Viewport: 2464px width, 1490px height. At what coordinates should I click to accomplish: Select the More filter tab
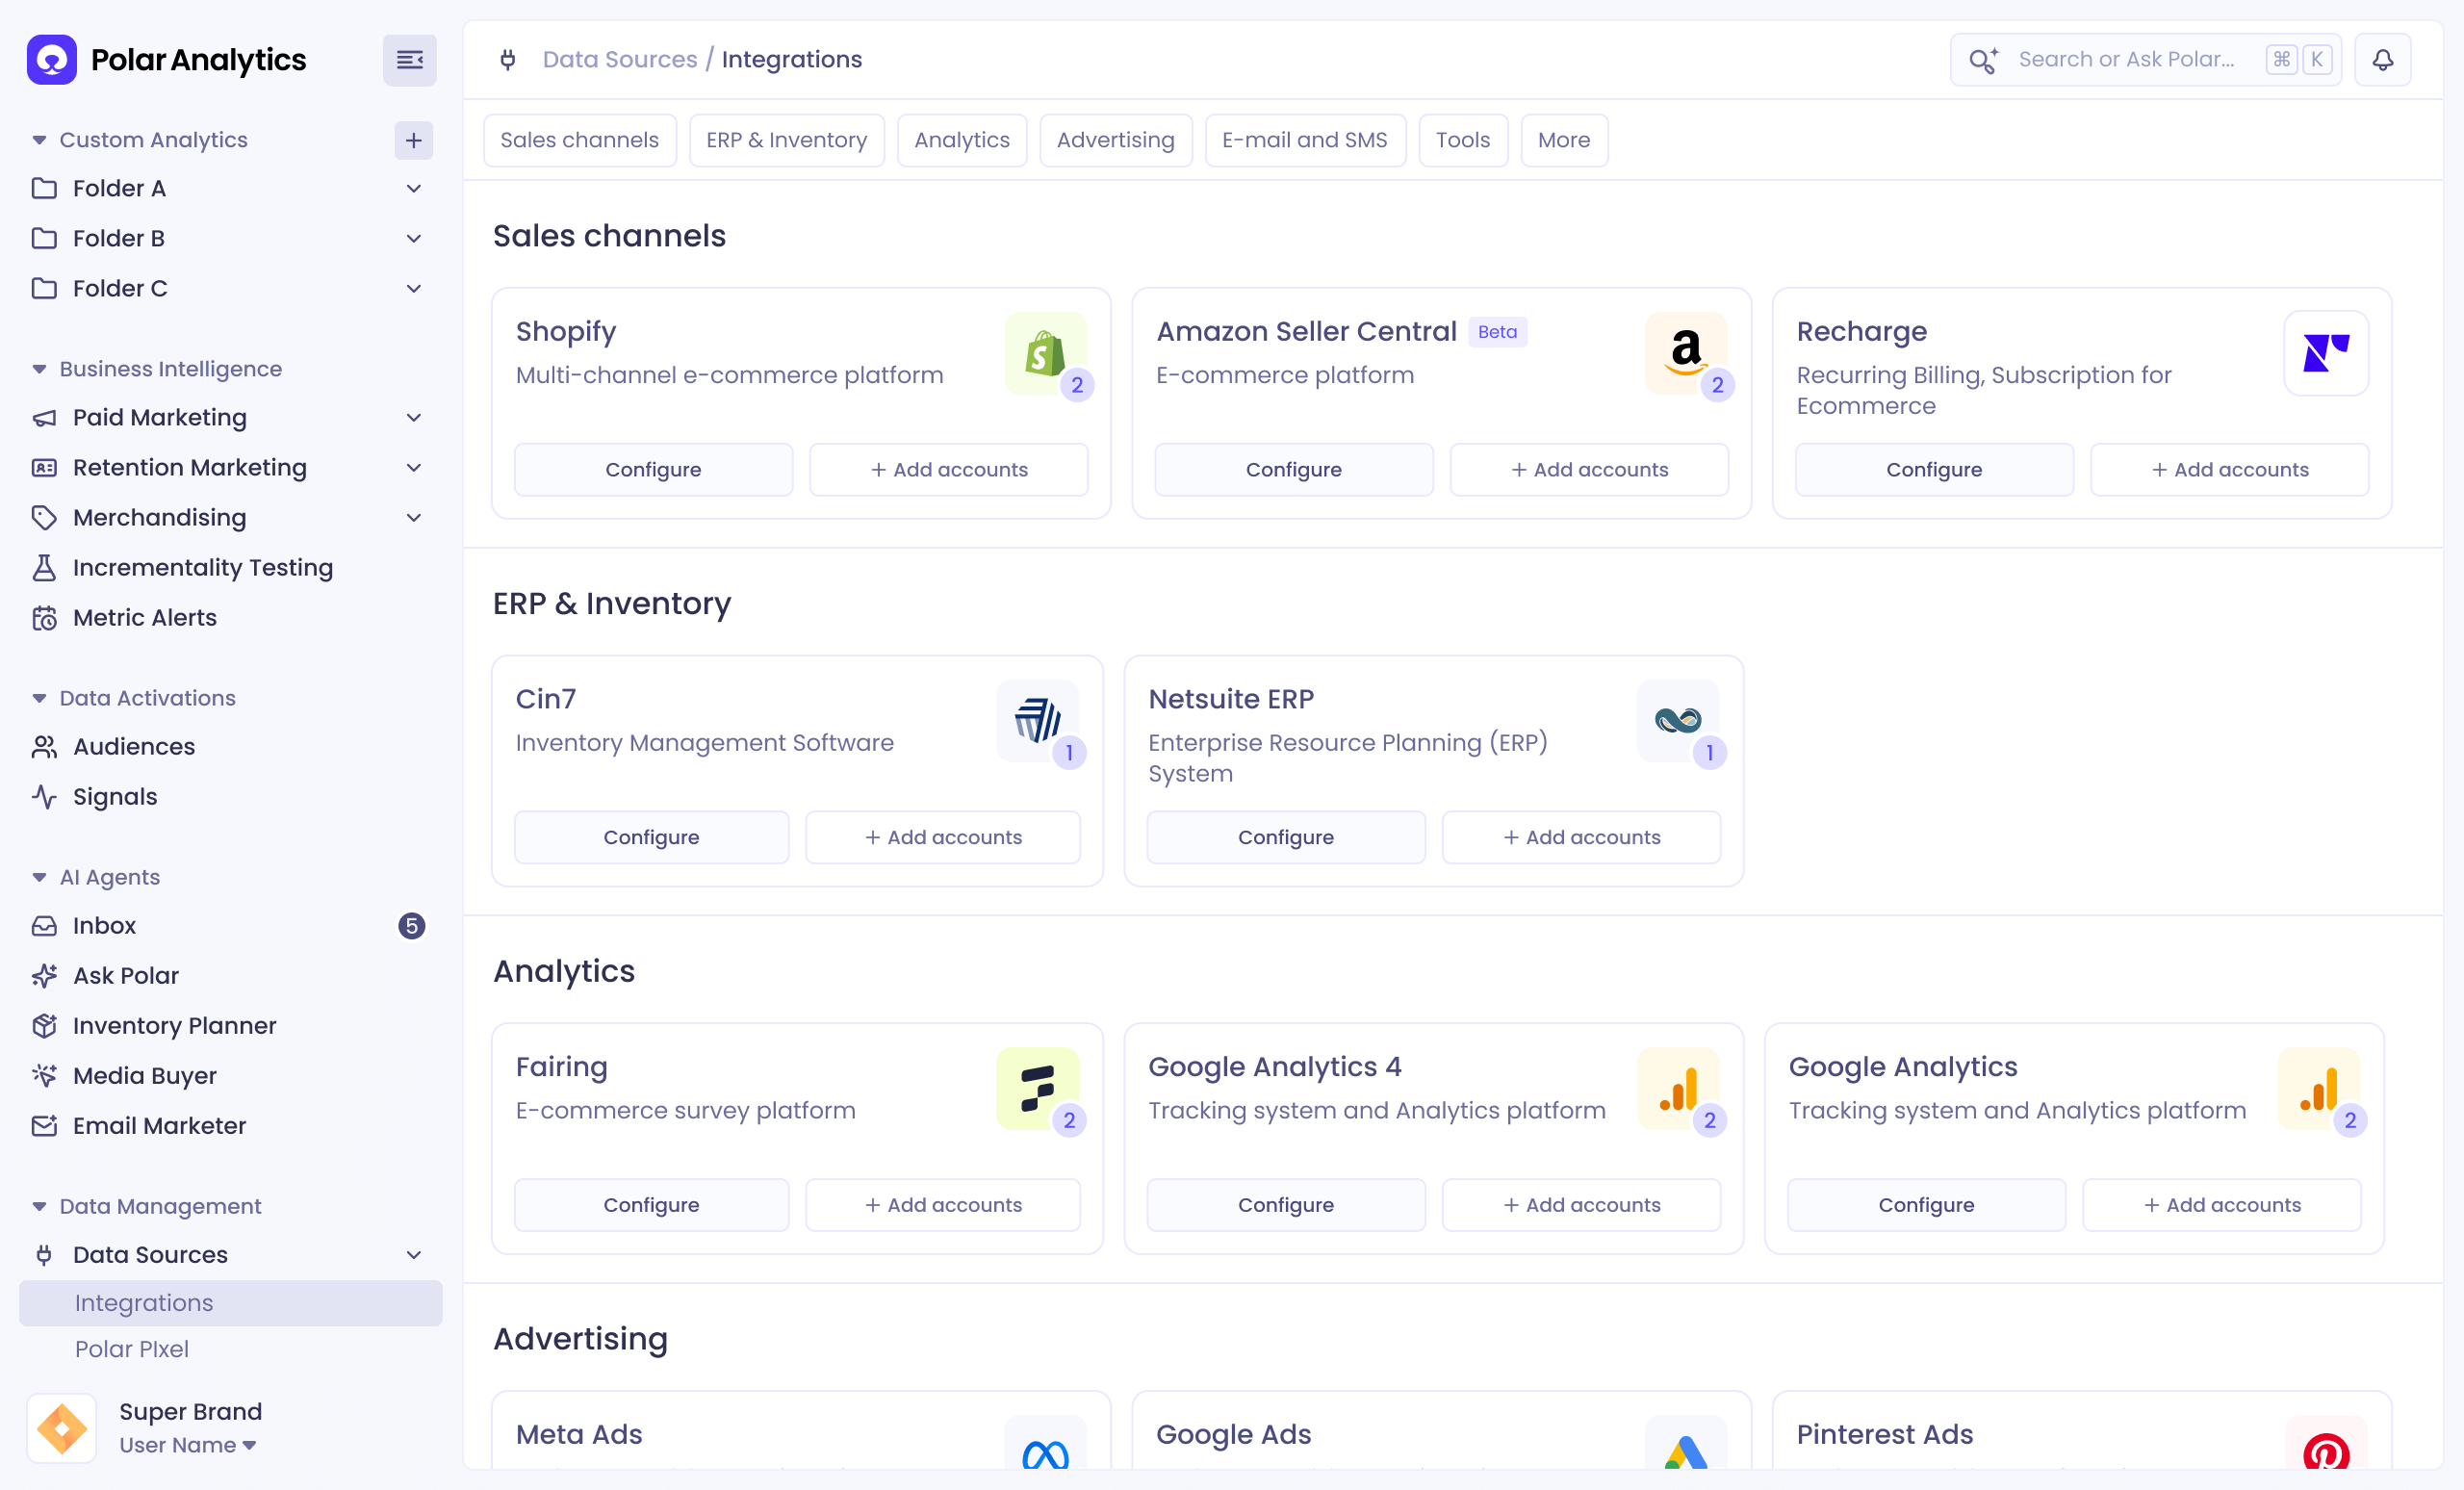coord(1563,140)
